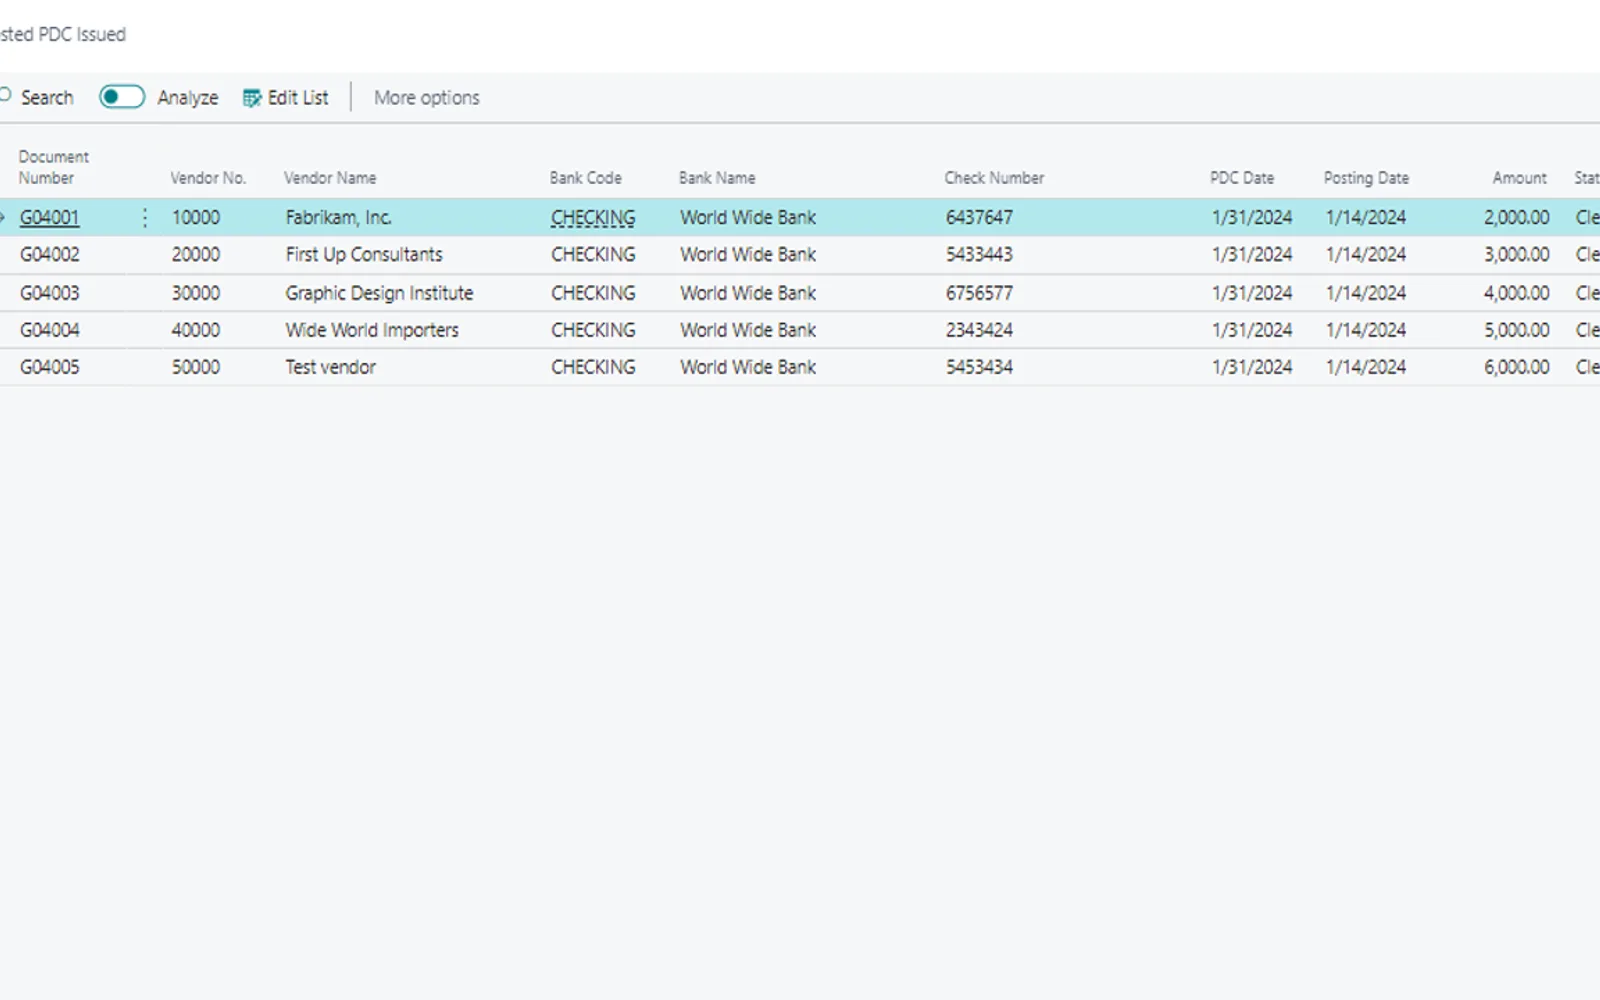Open document G04001 link
This screenshot has height=1000, width=1600.
click(x=50, y=217)
